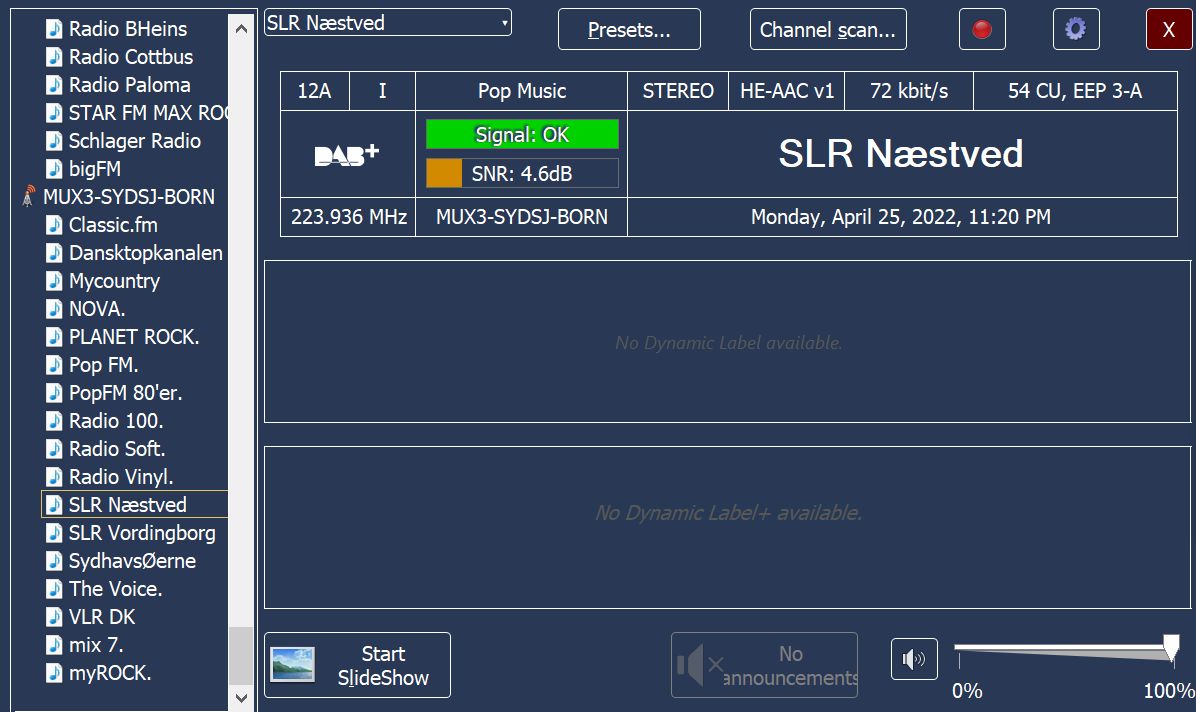Click the music note icon beside Mycountry

click(x=54, y=281)
